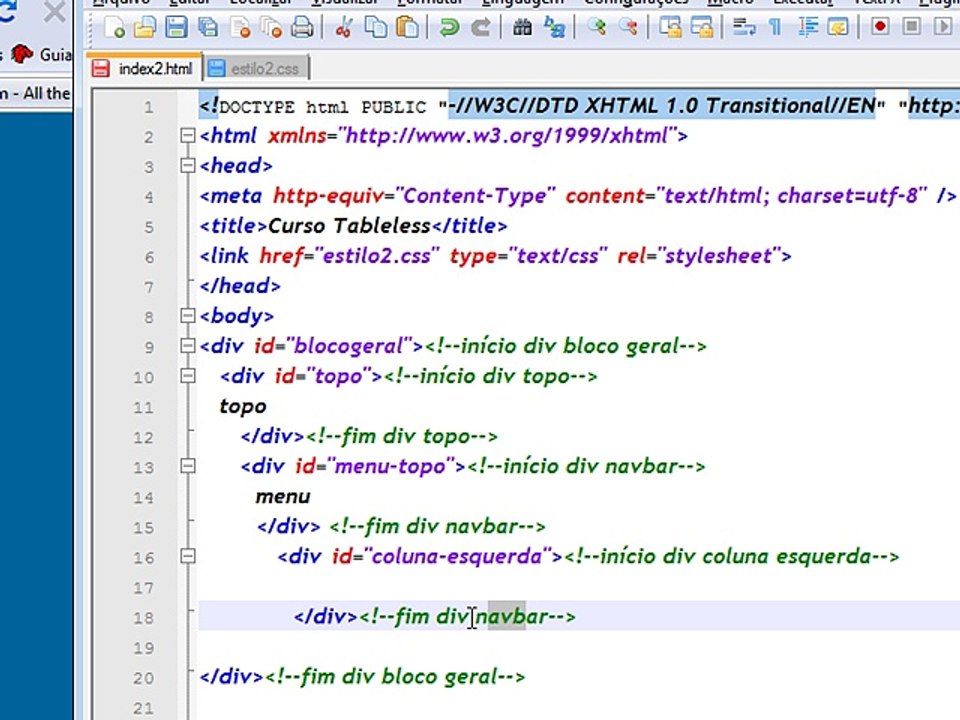Click line number 1 in the margin
Image resolution: width=960 pixels, height=720 pixels.
tap(149, 108)
